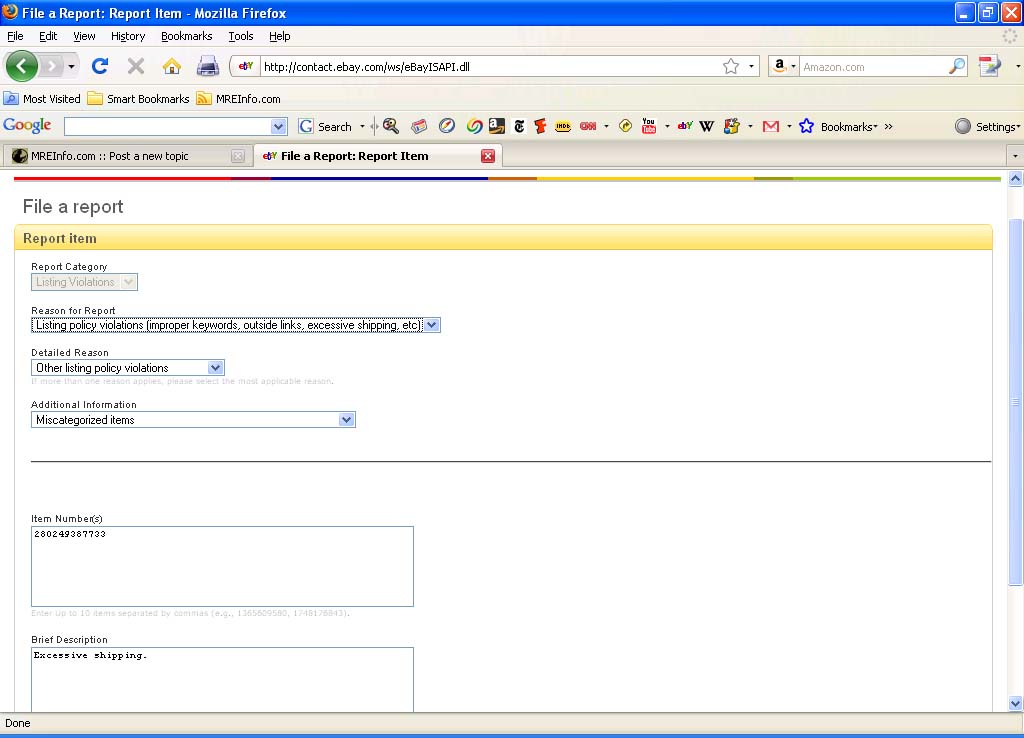The width and height of the screenshot is (1024, 738).
Task: Go to the Home page icon
Action: (x=172, y=66)
